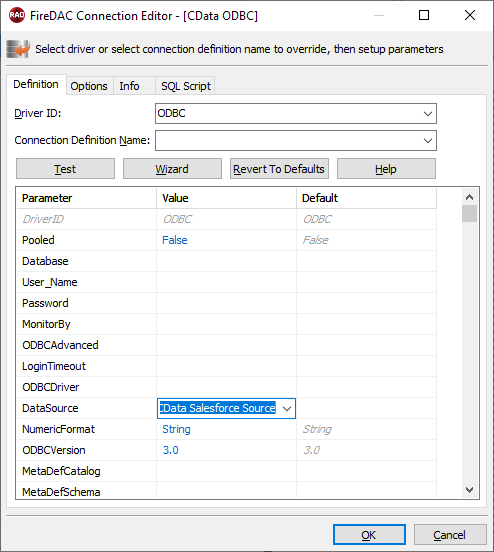Select the ODBCVersion parameter
The height and width of the screenshot is (552, 494).
pos(54,450)
